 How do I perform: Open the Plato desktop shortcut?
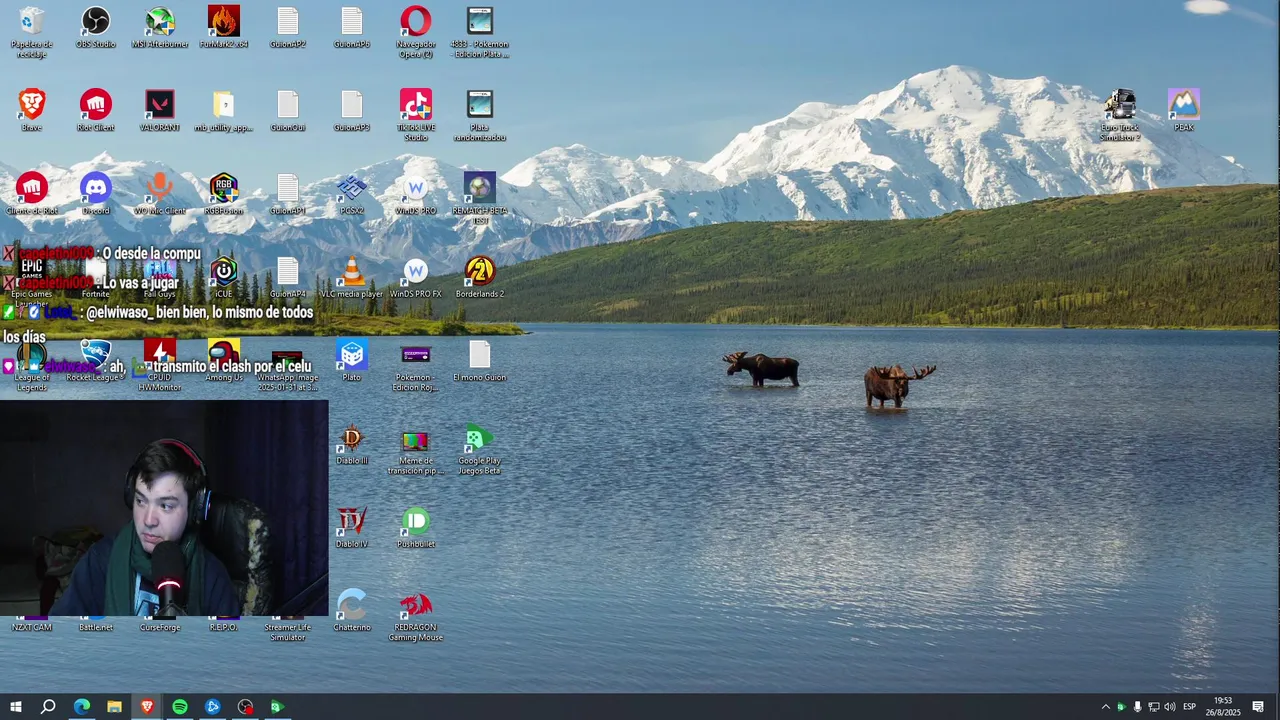pos(352,360)
